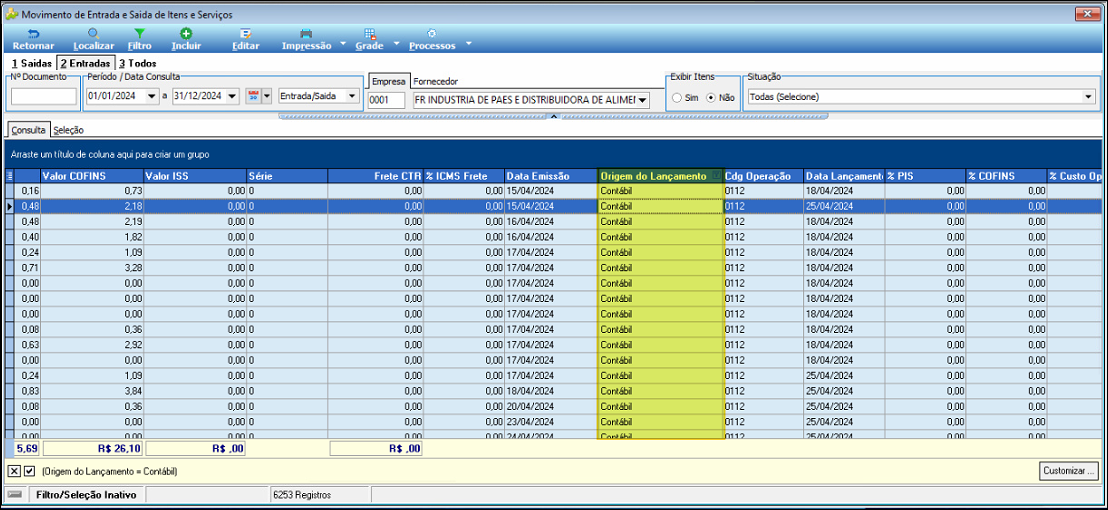Viewport: 1108px width, 510px height.
Task: Click the Customizar... button
Action: coord(1069,470)
